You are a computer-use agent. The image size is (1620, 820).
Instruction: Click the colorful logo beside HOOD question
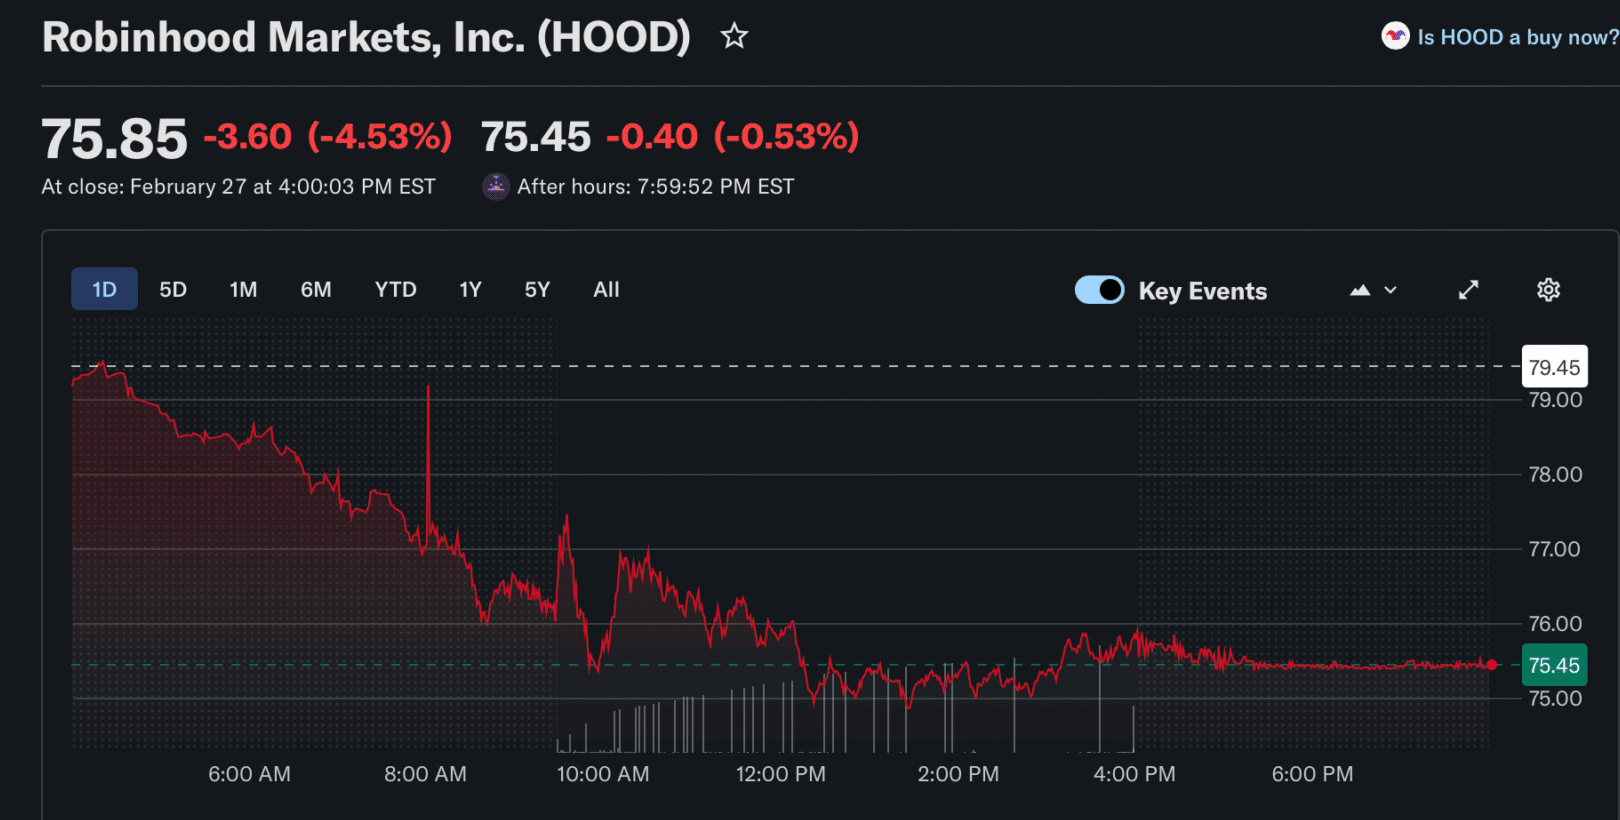[x=1395, y=37]
